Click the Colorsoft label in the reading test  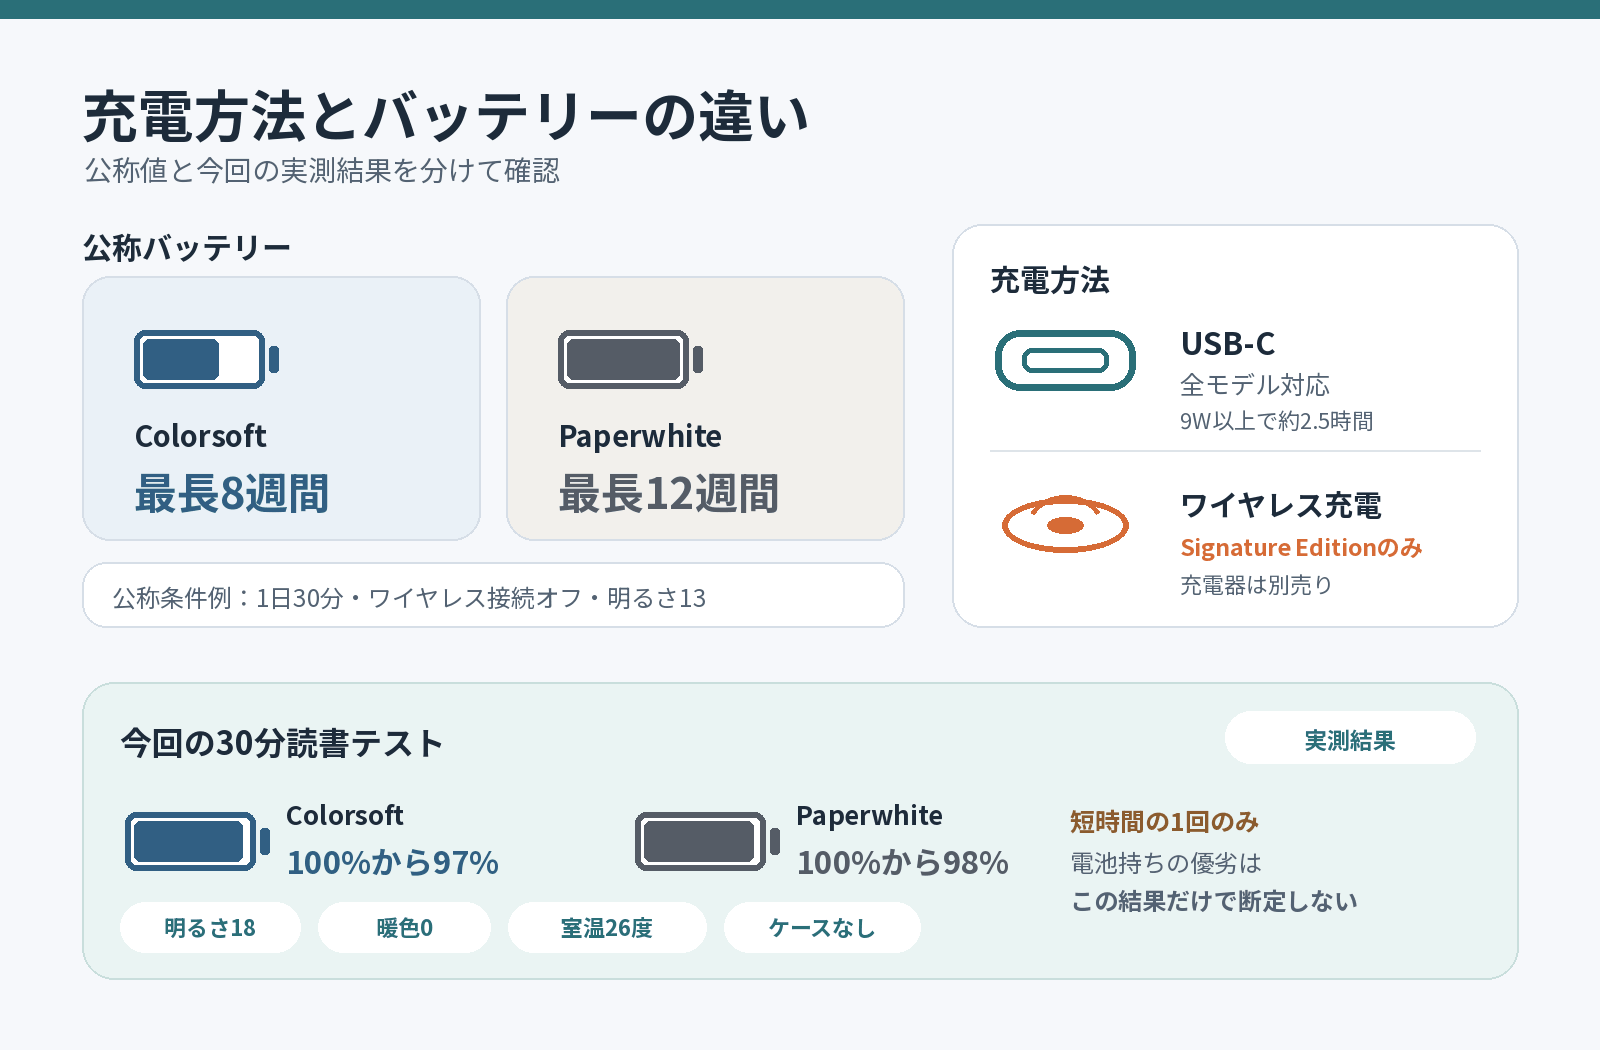pos(345,816)
